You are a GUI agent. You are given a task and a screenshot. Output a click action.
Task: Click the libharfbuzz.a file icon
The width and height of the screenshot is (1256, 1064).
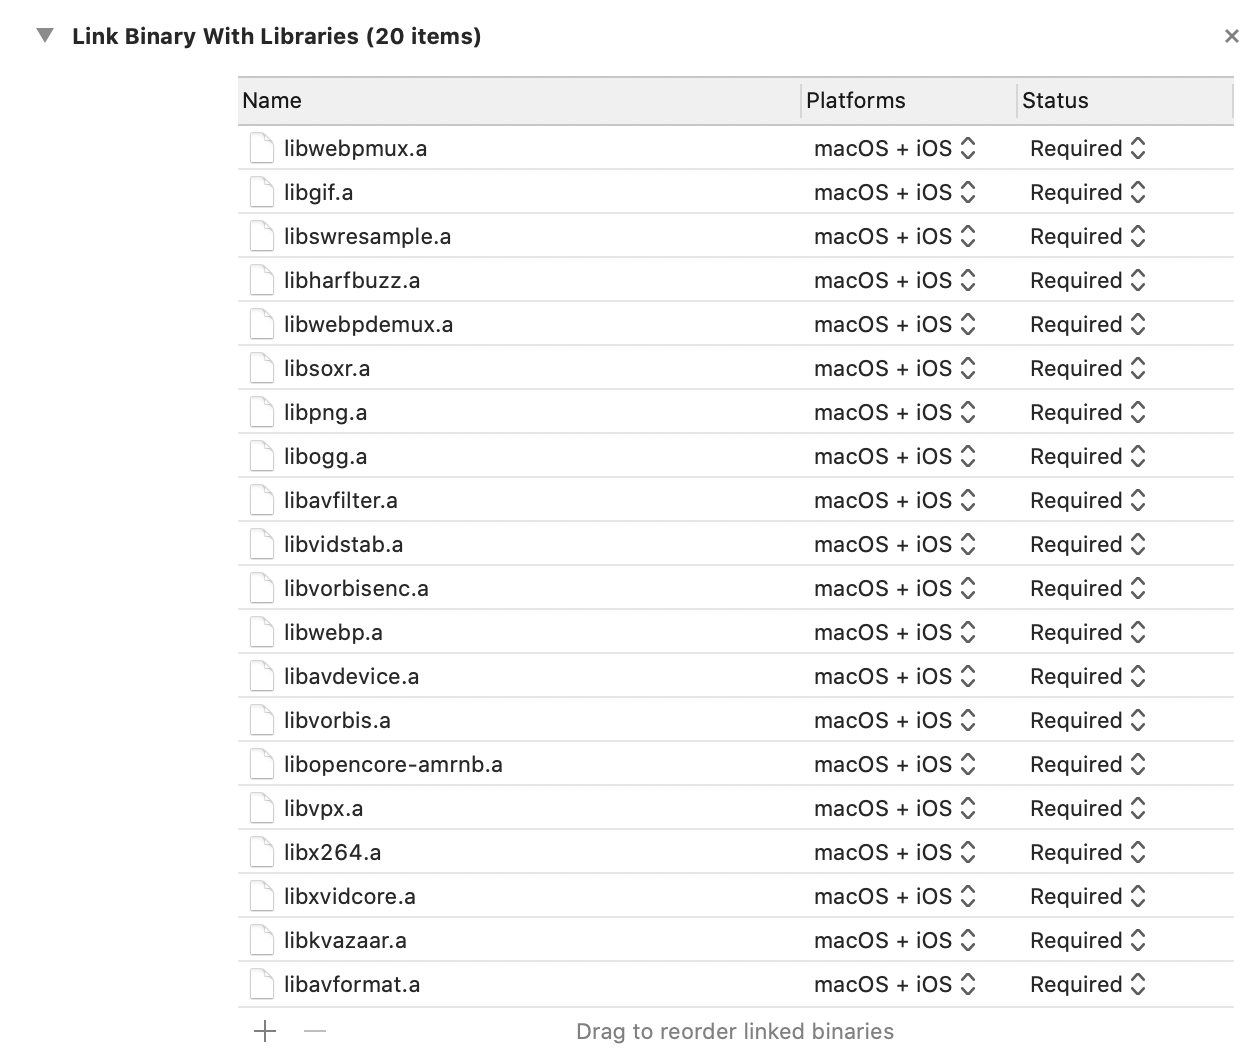click(x=261, y=280)
